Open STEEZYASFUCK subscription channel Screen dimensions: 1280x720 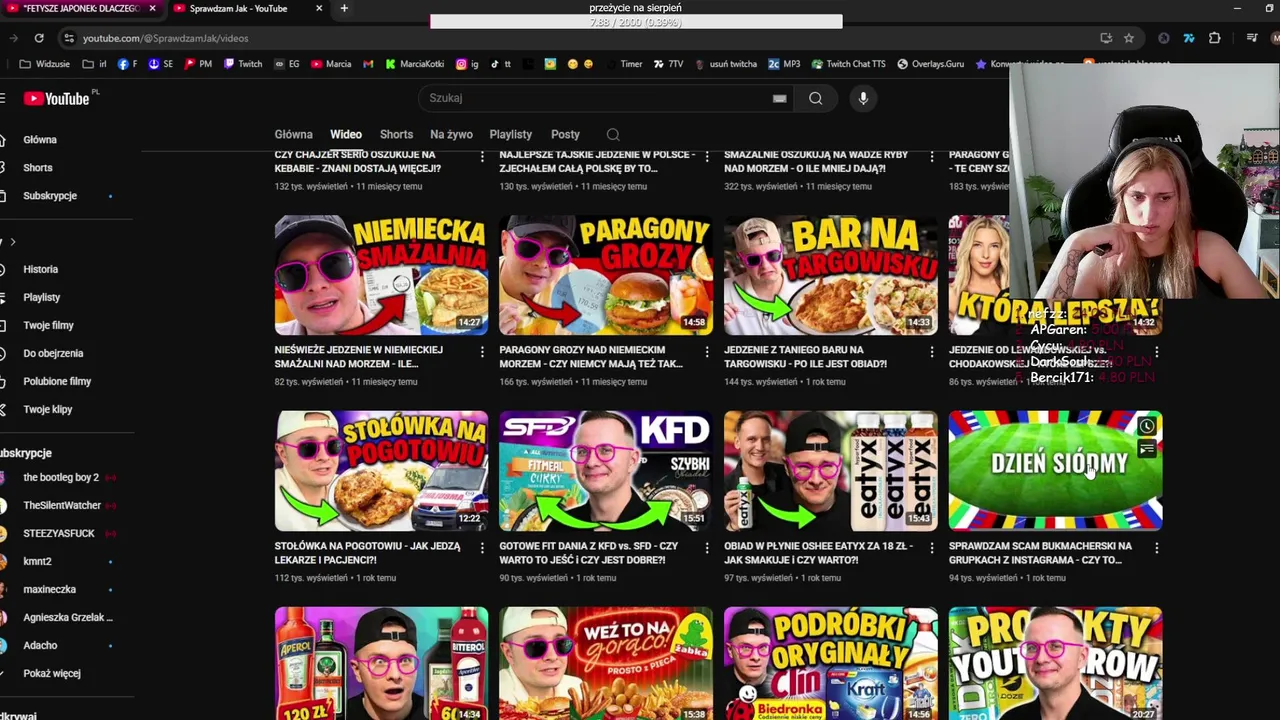[59, 533]
